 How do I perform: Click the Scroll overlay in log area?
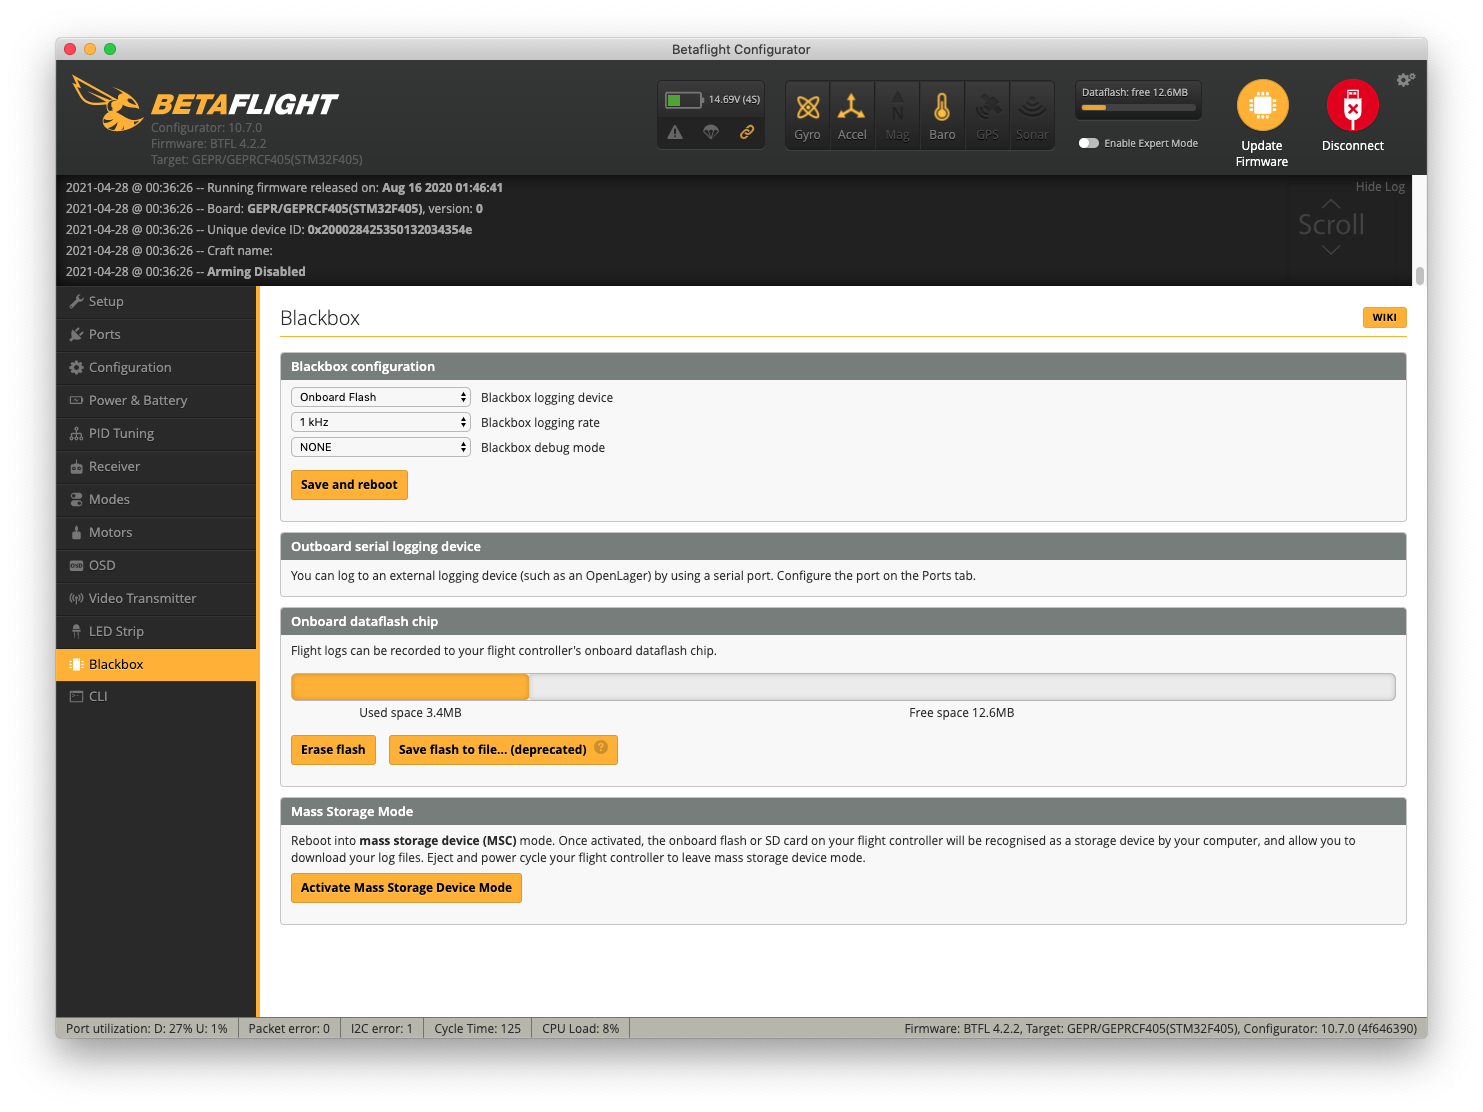[1331, 225]
